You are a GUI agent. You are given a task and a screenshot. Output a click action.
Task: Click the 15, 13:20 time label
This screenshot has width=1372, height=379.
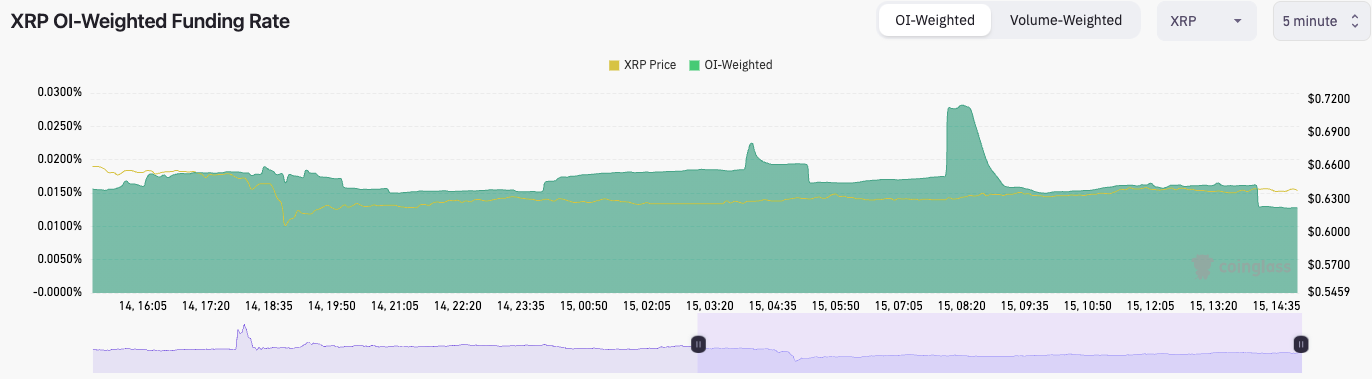pyautogui.click(x=1213, y=306)
